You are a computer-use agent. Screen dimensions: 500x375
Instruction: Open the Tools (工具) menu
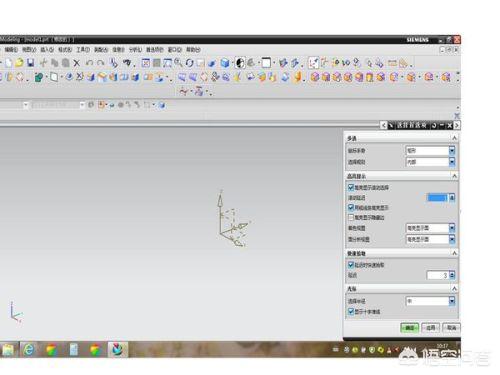pos(83,50)
